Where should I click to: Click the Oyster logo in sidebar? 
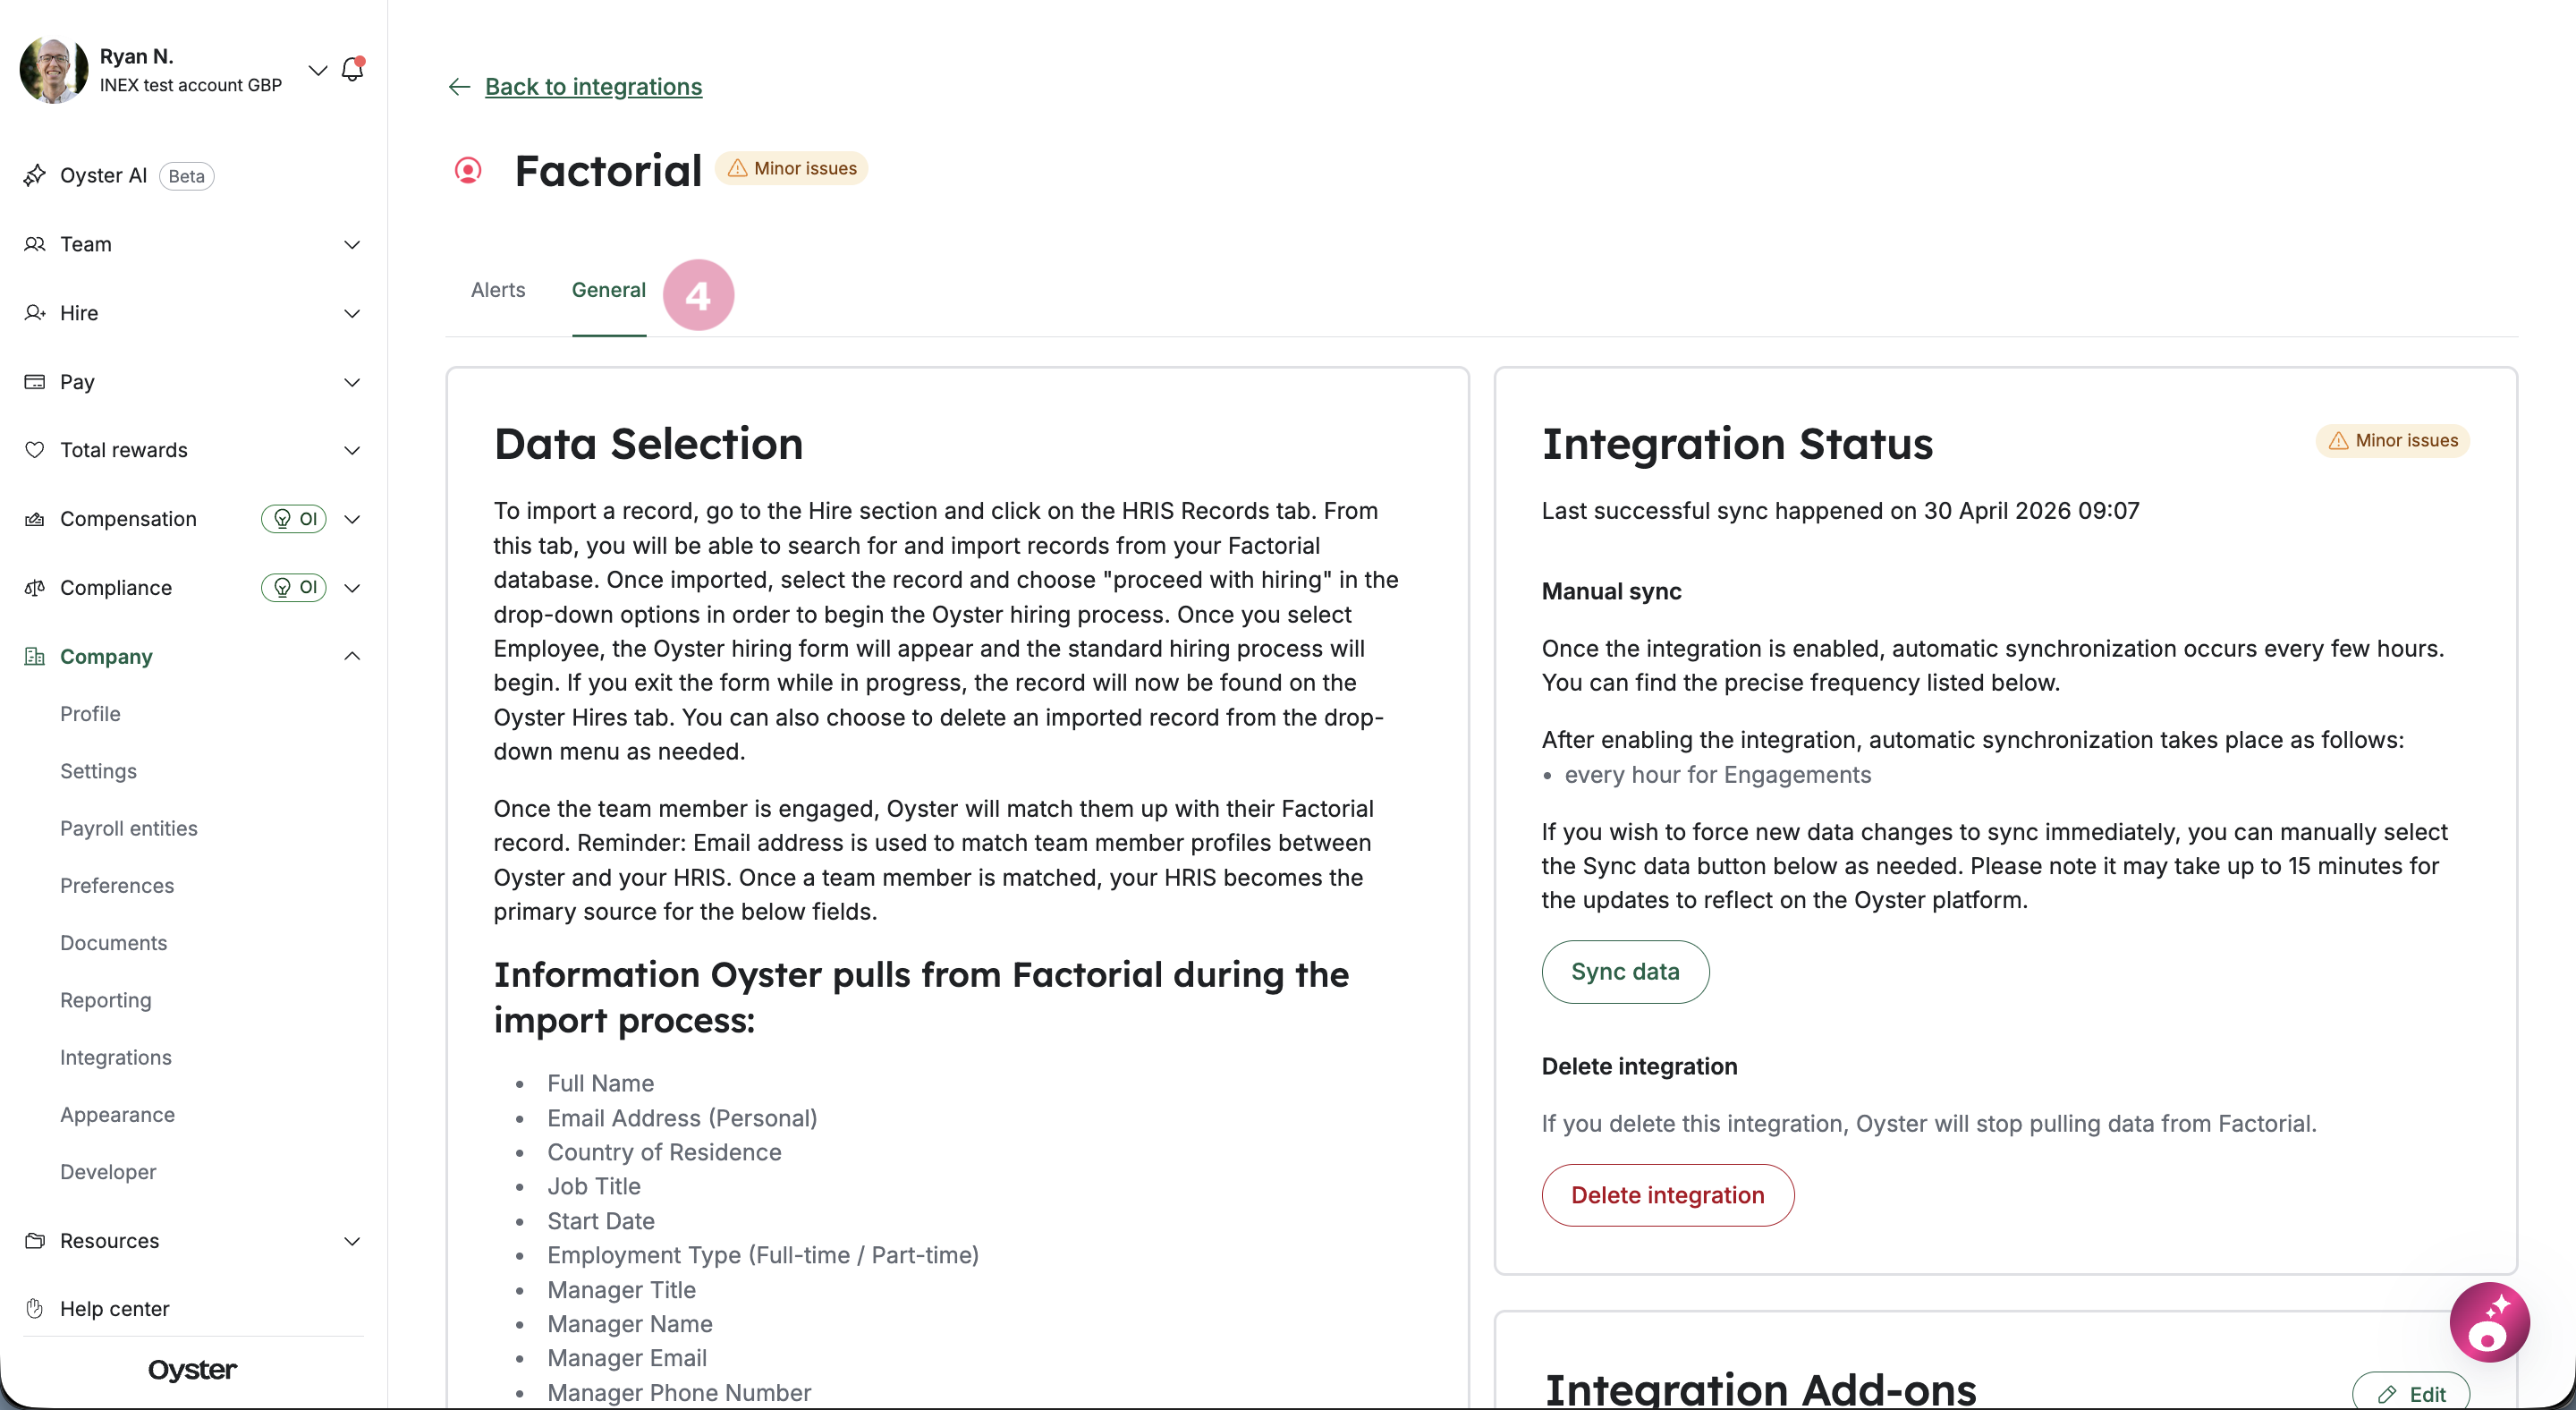coord(192,1369)
